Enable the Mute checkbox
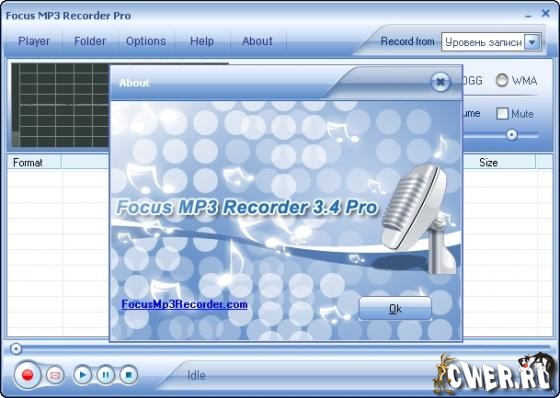This screenshot has height=398, width=560. [502, 114]
